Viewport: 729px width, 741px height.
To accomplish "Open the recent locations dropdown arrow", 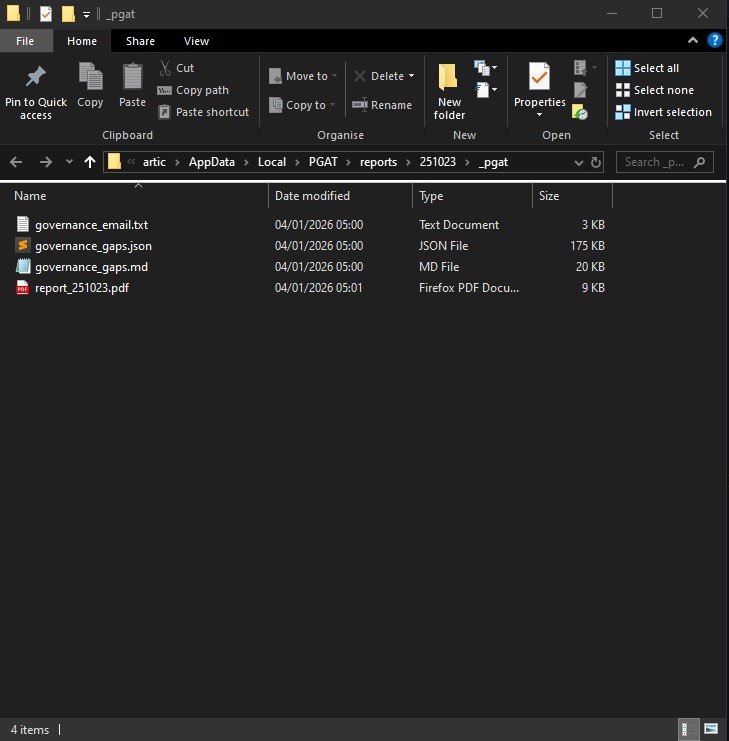I will click(69, 162).
